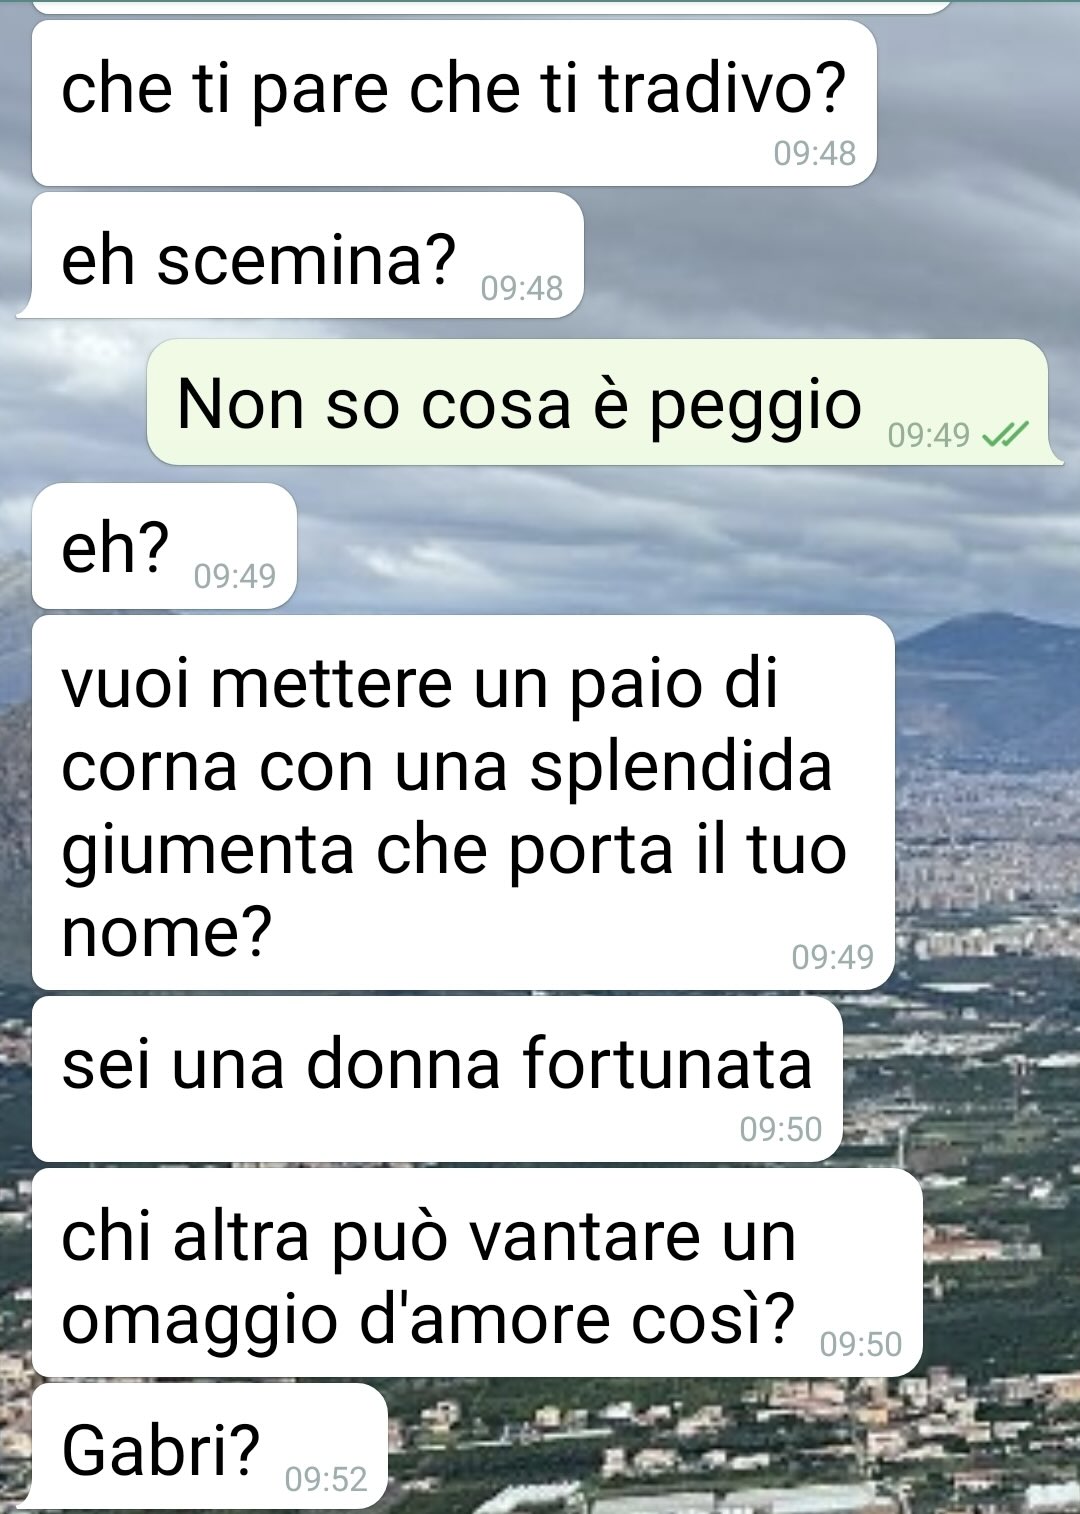Viewport: 1080px width, 1514px height.
Task: Tap the 09:49 timestamp beside sent message
Action: coord(929,435)
